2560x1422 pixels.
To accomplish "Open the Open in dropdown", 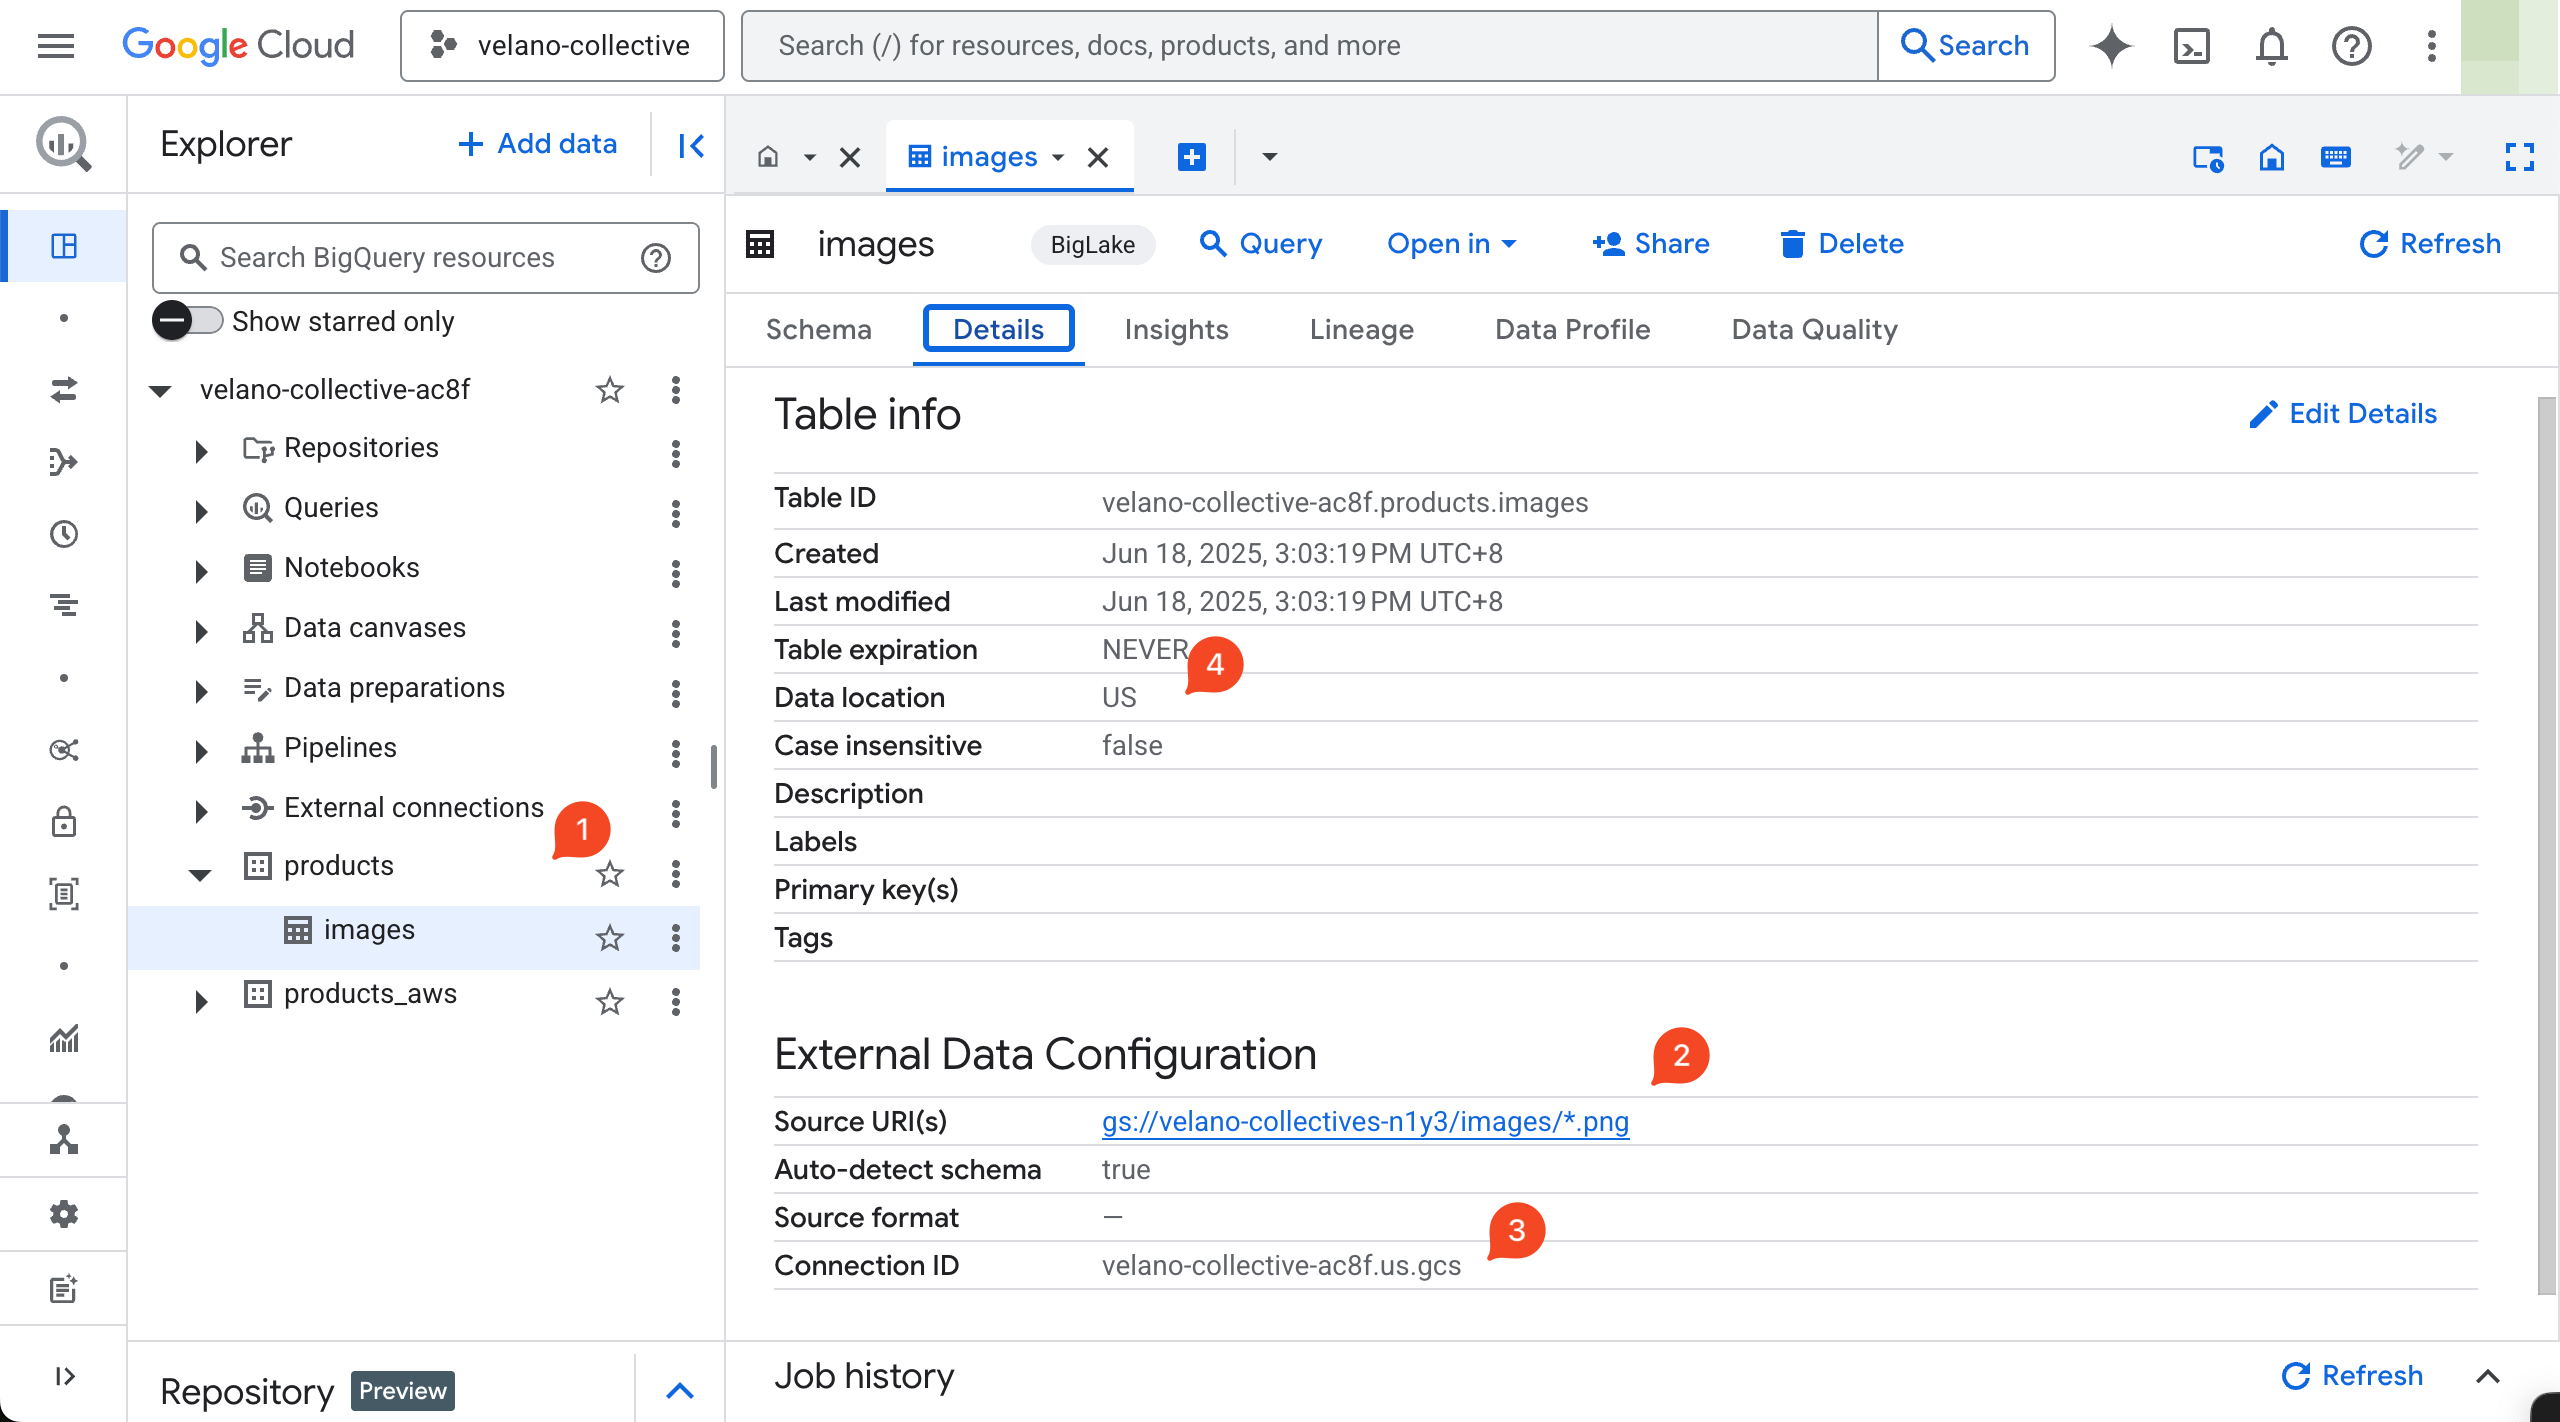I will (x=1451, y=244).
